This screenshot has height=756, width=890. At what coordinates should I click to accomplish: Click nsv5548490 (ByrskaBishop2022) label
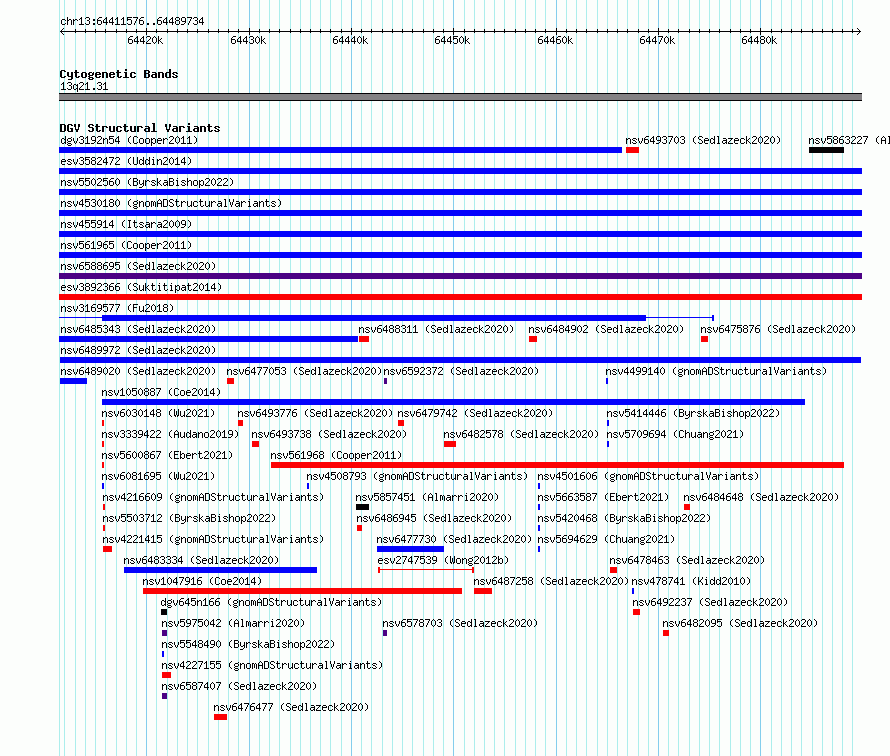(249, 644)
